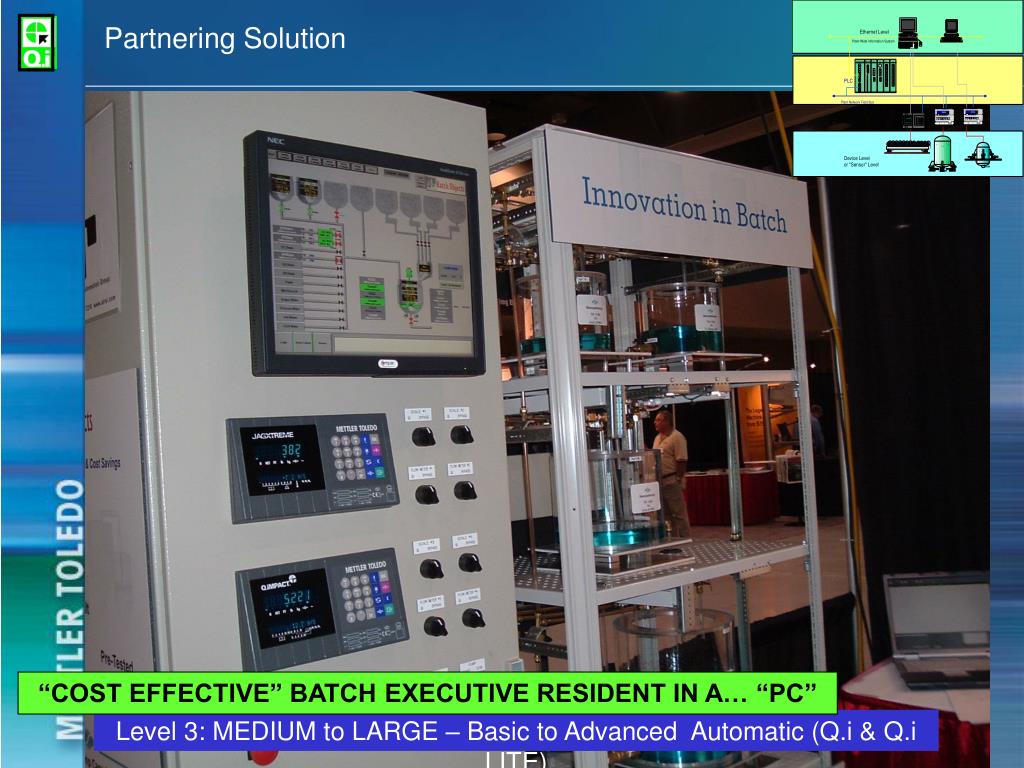Click the "Pre-Tested" text on the cabinet side
The image size is (1024, 768).
117,661
